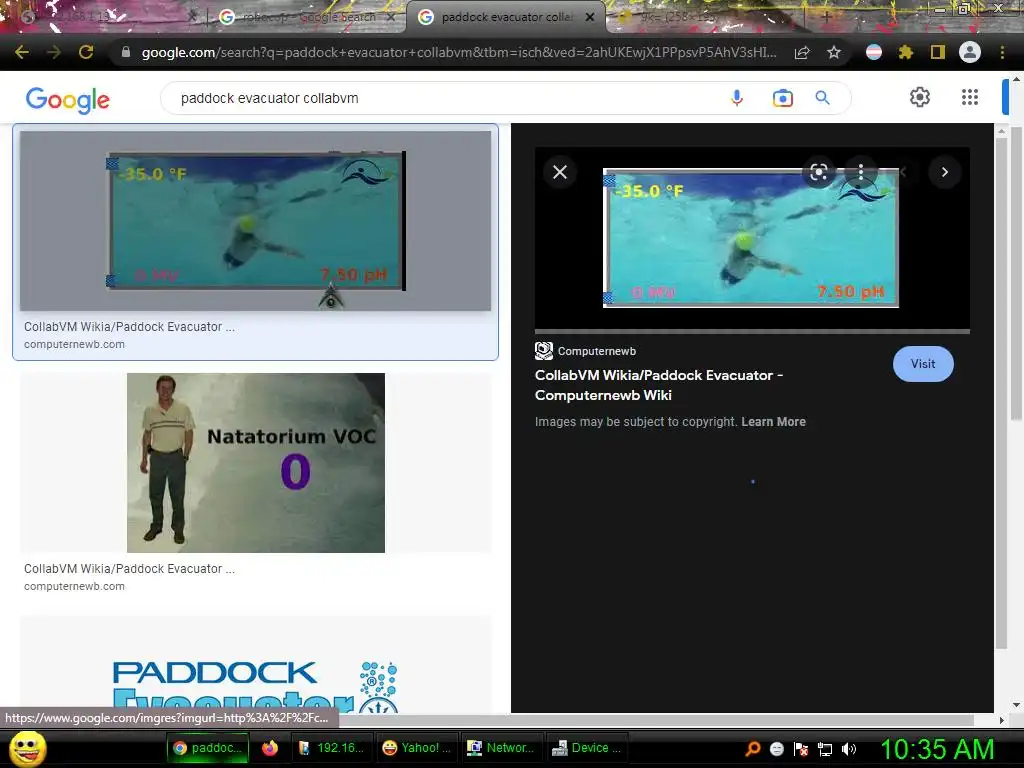The height and width of the screenshot is (768, 1024).
Task: Share this page using the address bar share icon
Action: (802, 52)
